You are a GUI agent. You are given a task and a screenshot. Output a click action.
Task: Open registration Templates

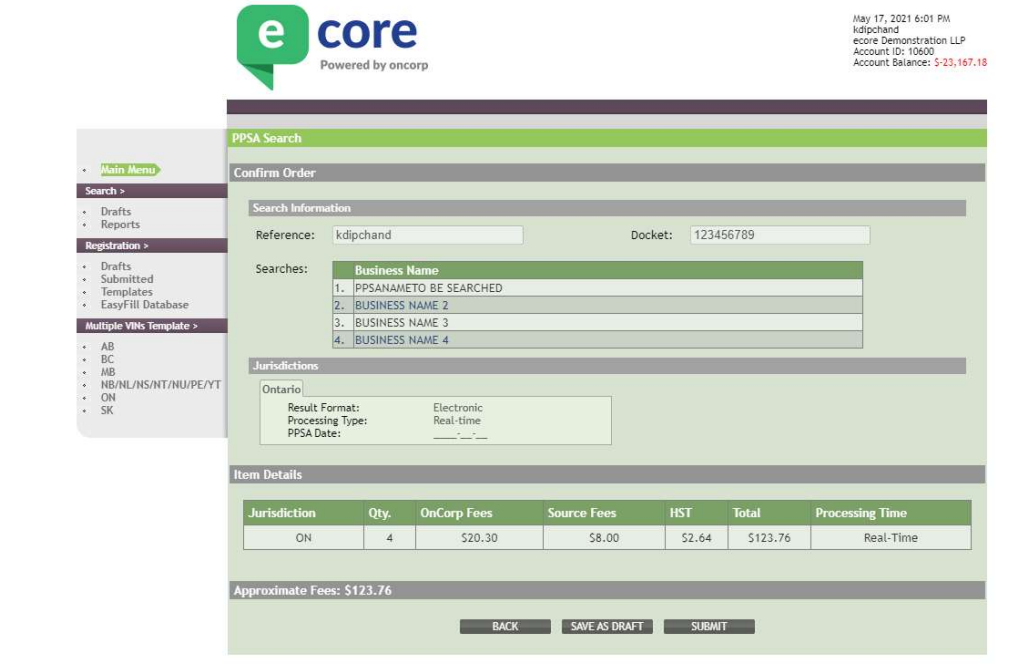click(127, 292)
